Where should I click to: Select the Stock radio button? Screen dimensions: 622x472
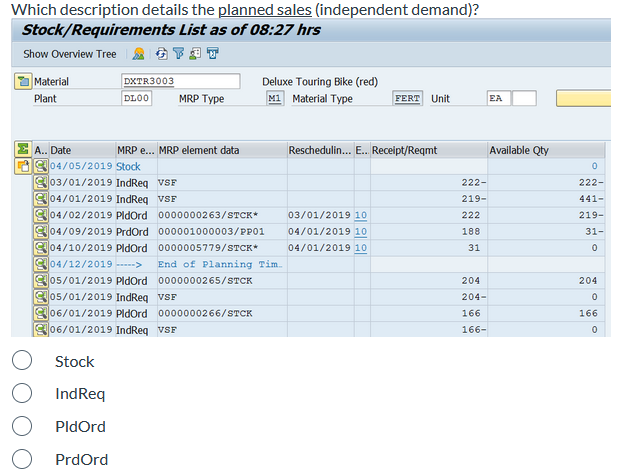(x=22, y=360)
